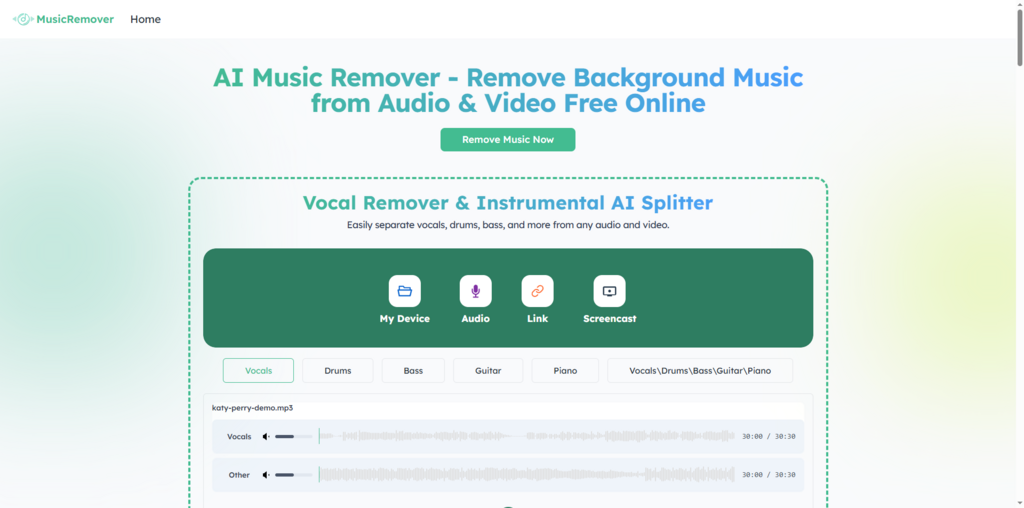
Task: Go to the Home page
Action: click(x=145, y=19)
